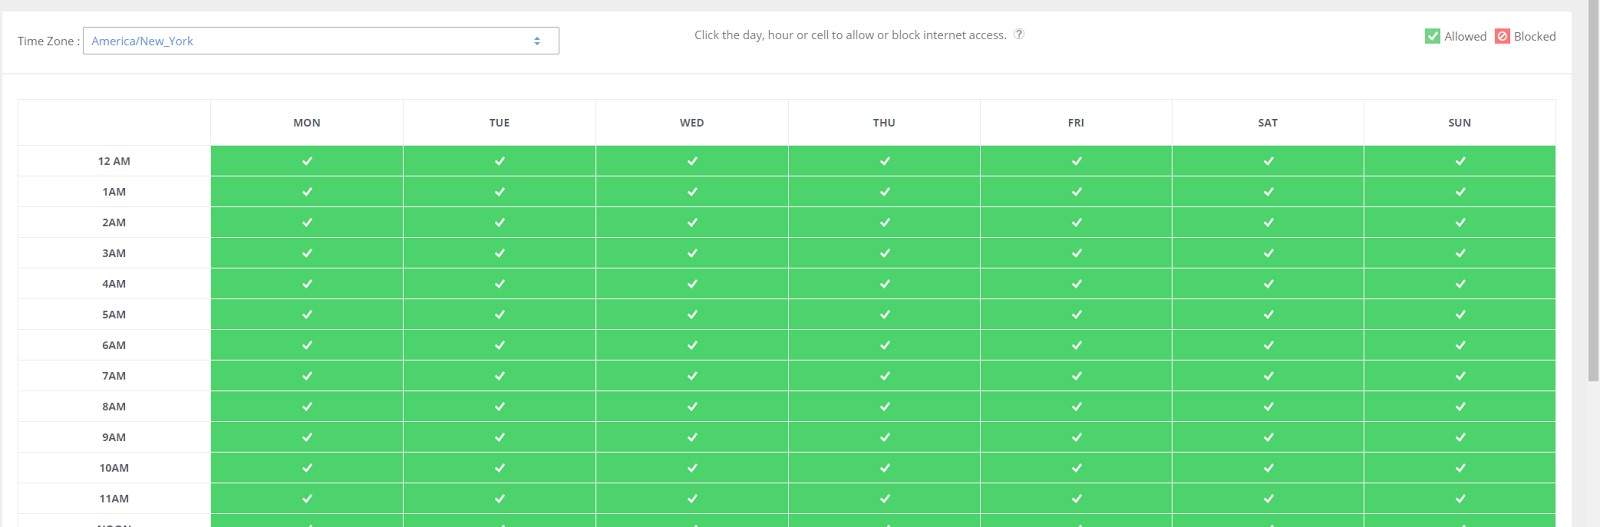Block Monday 7AM cell

point(307,376)
